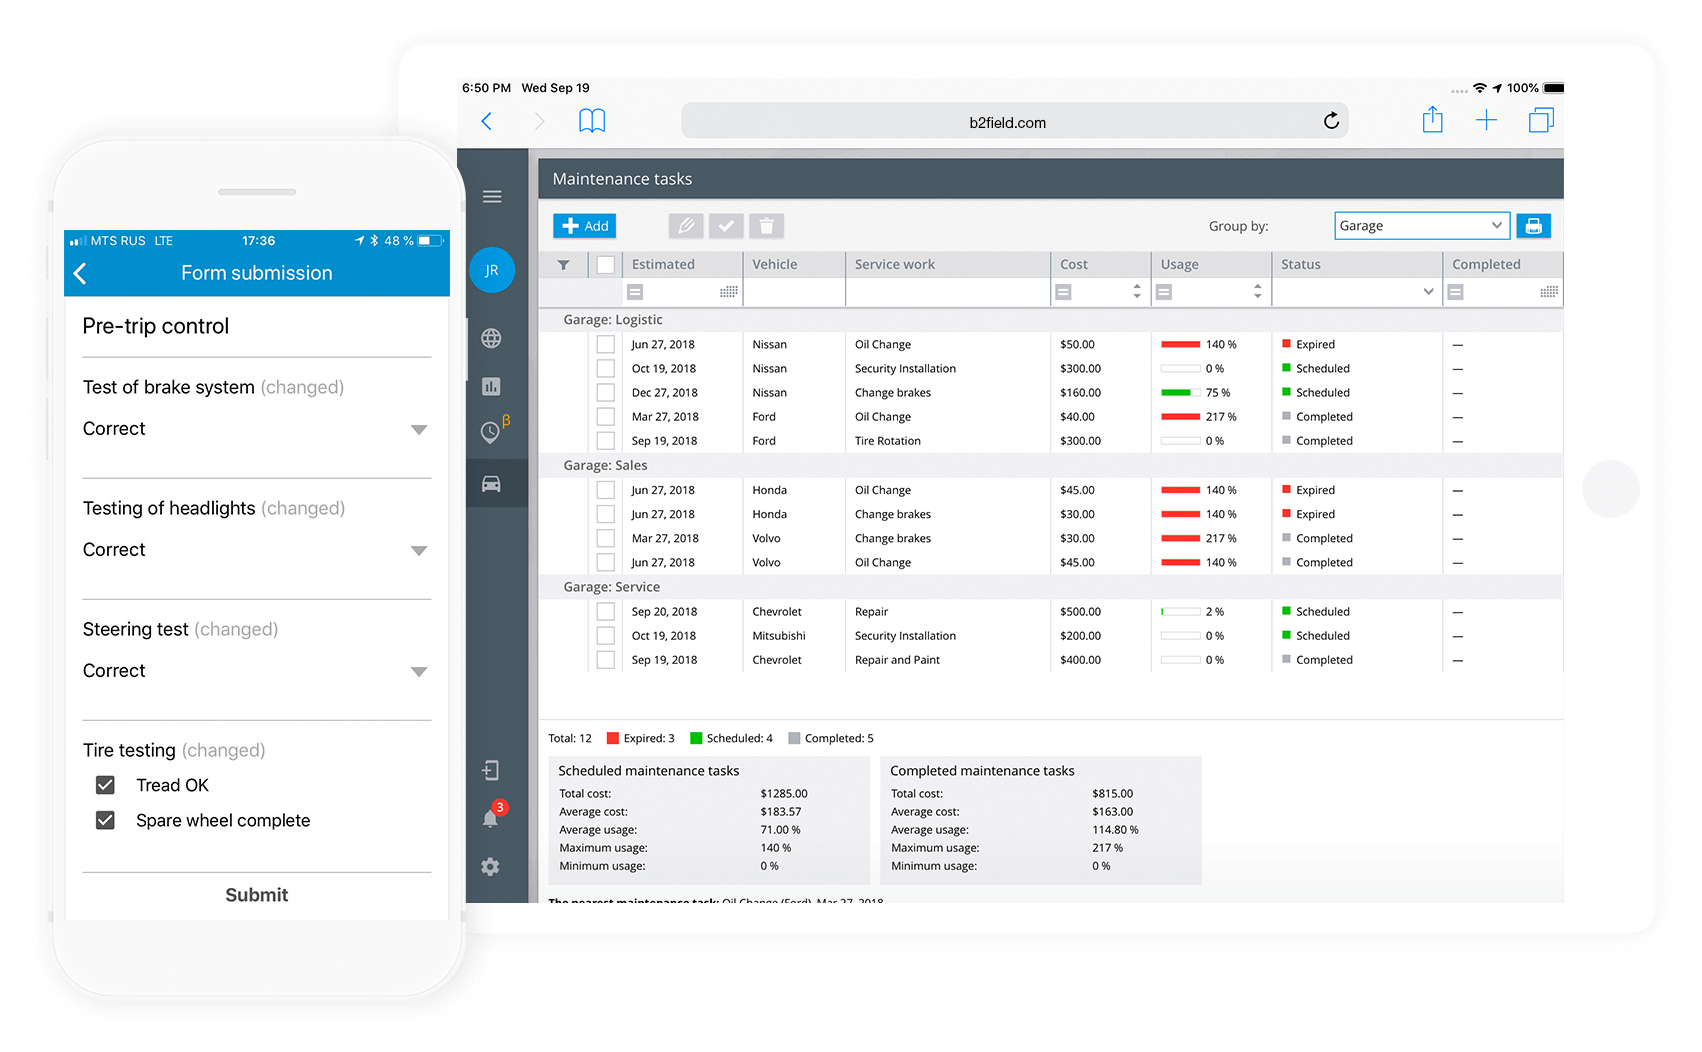The width and height of the screenshot is (1702, 1052).
Task: Open settings gear in sidebar
Action: click(490, 867)
